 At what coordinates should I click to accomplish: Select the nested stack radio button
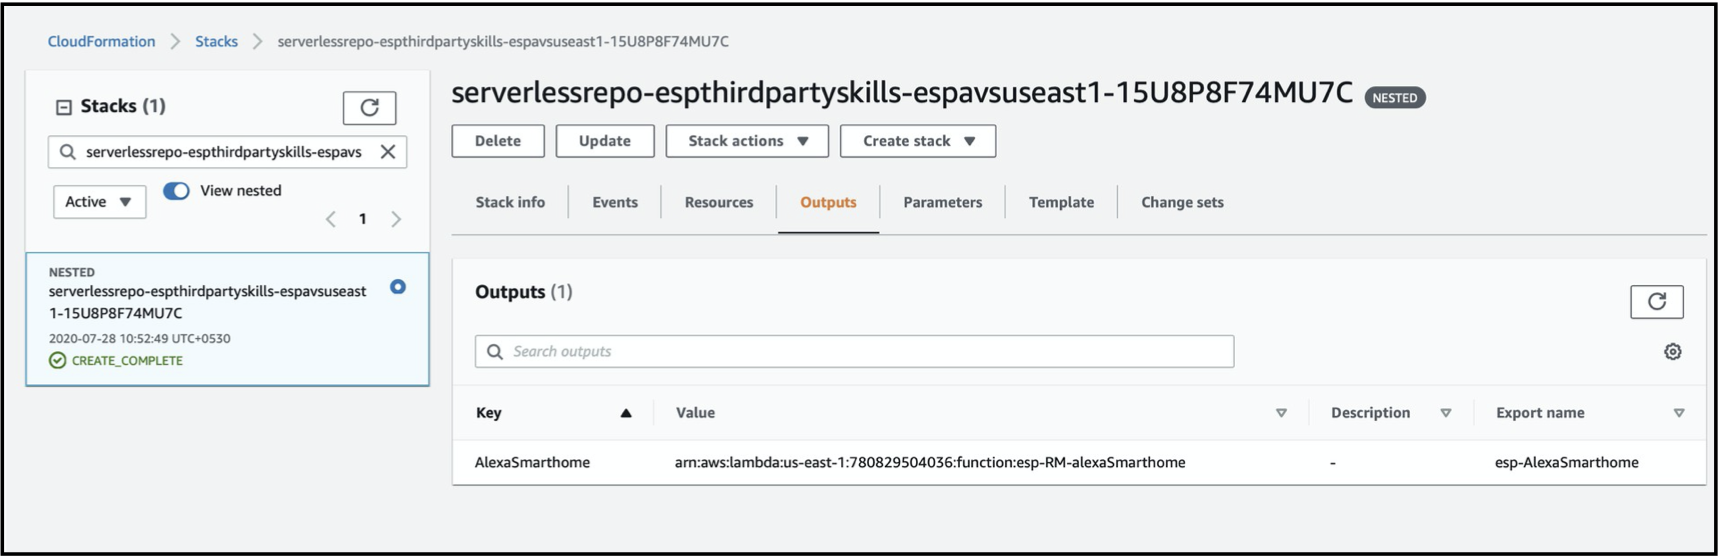398,287
